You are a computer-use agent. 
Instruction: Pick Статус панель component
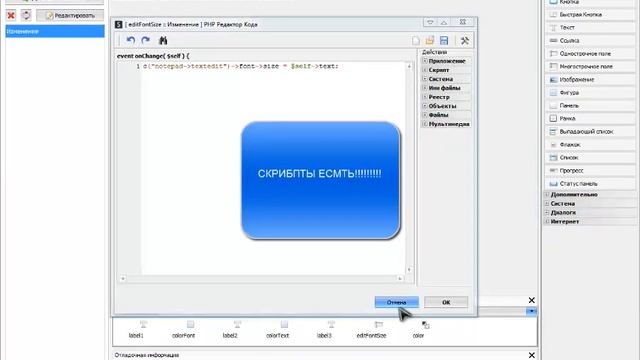point(590,184)
